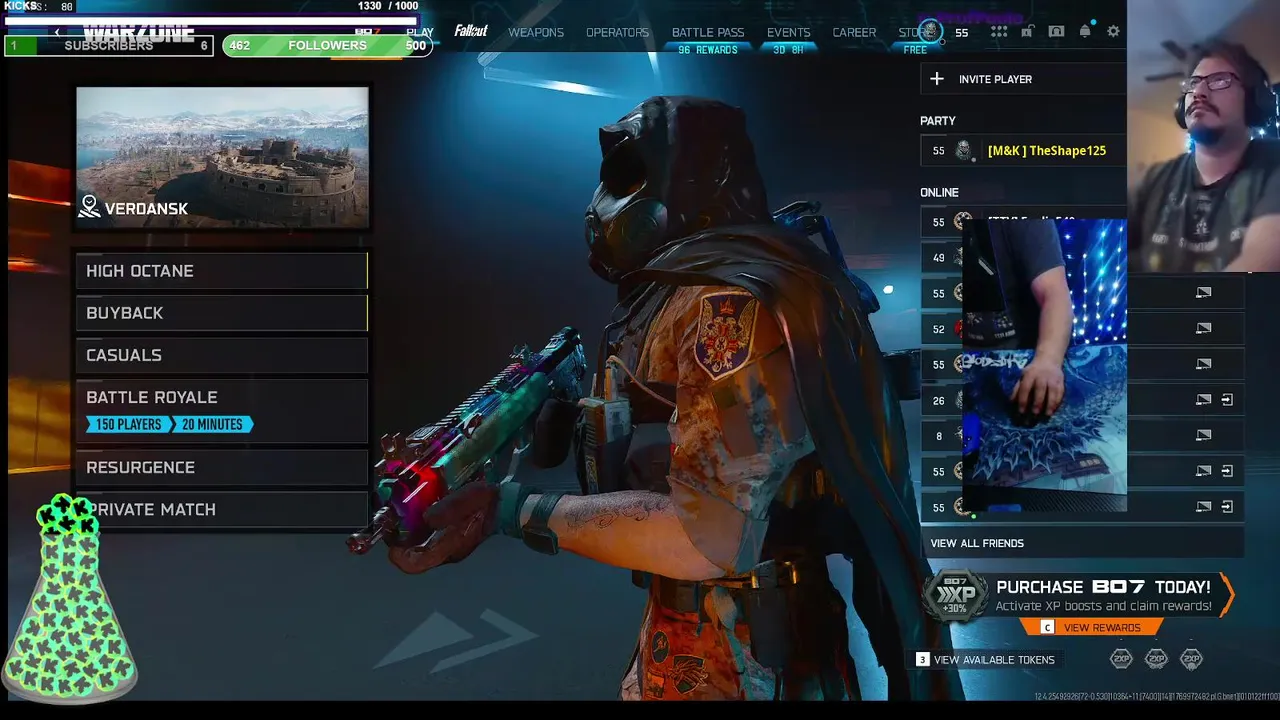
Task: Click the ONLINE section heading
Action: tap(939, 192)
